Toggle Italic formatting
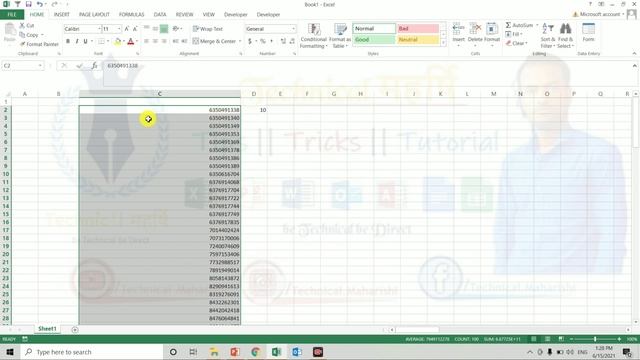640x360 pixels. [77, 41]
